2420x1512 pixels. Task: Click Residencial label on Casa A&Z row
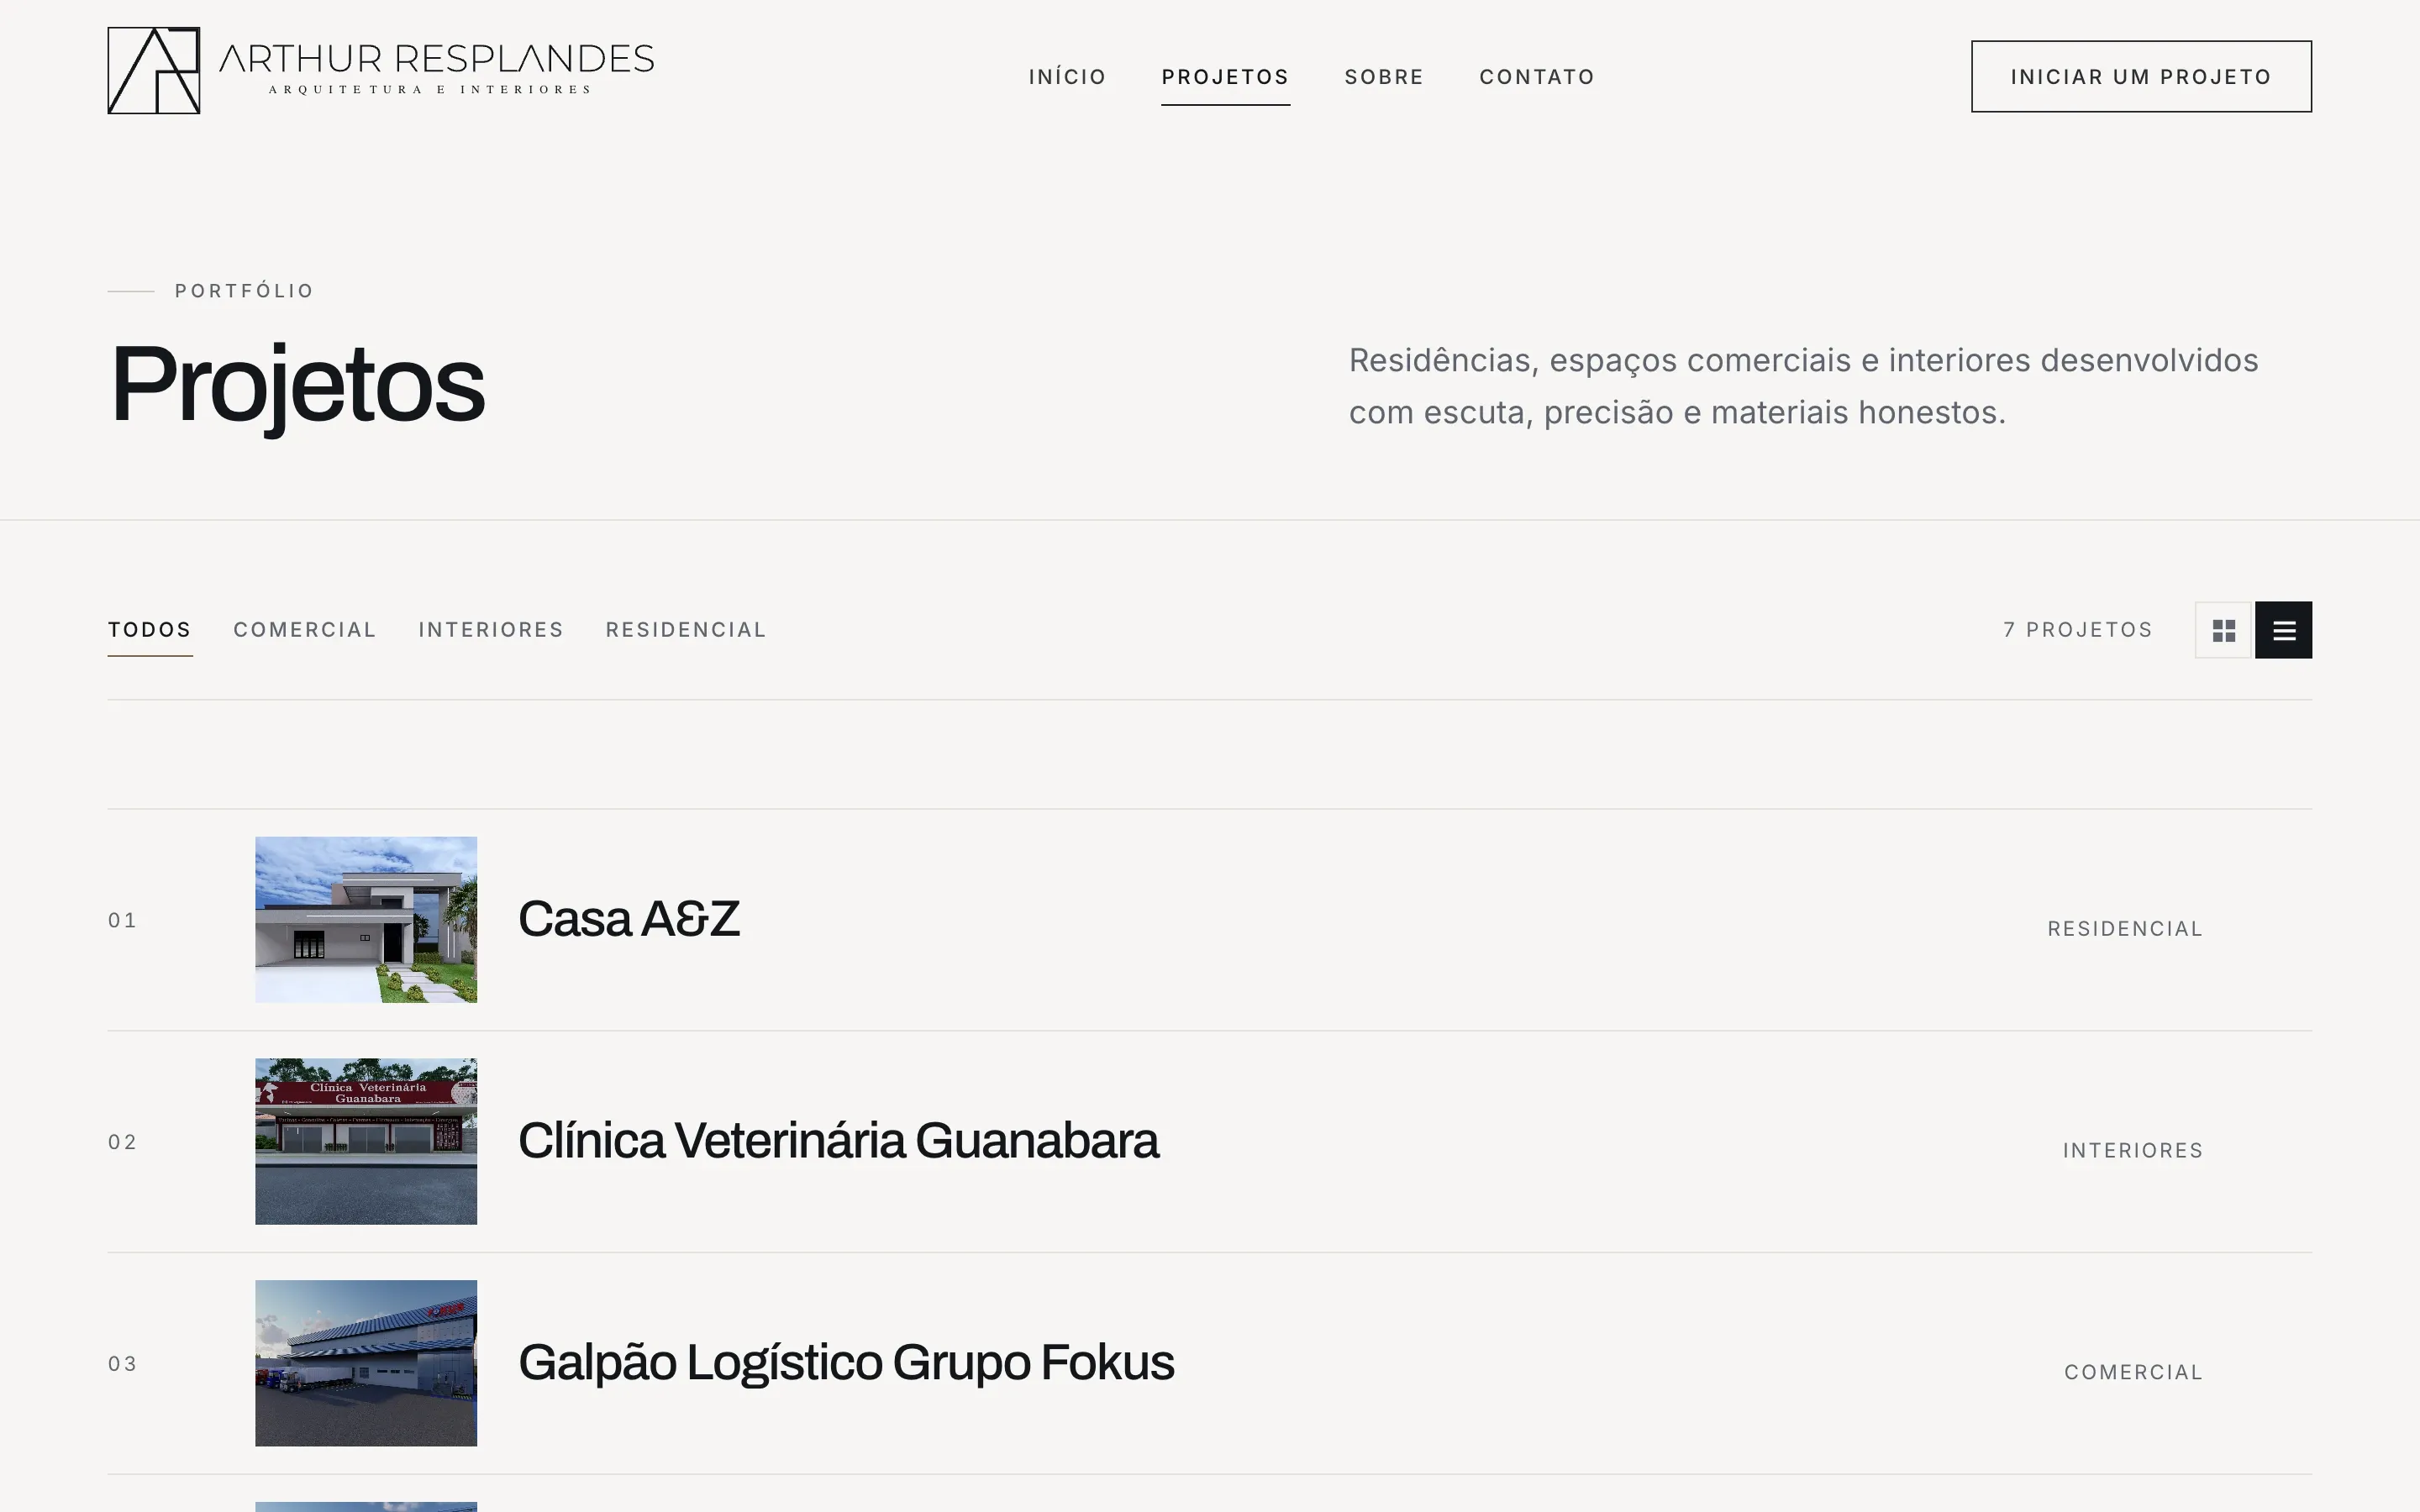[x=2125, y=929]
